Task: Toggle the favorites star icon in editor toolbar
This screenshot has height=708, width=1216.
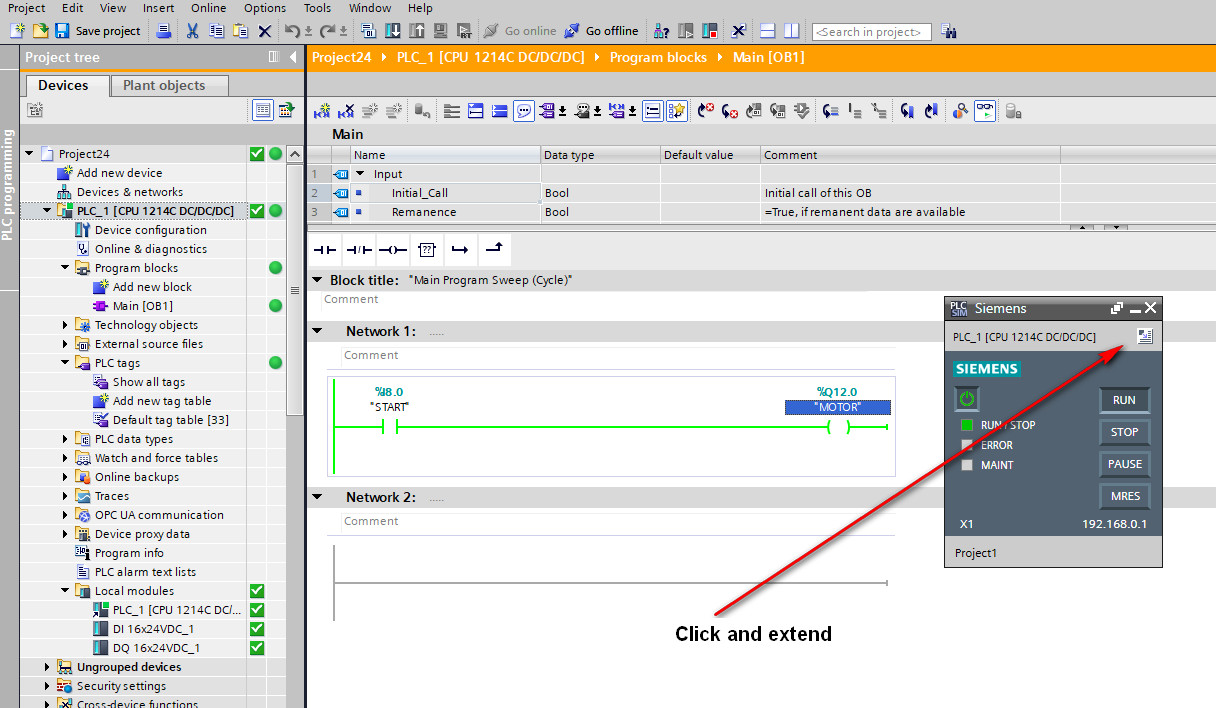Action: tap(678, 111)
